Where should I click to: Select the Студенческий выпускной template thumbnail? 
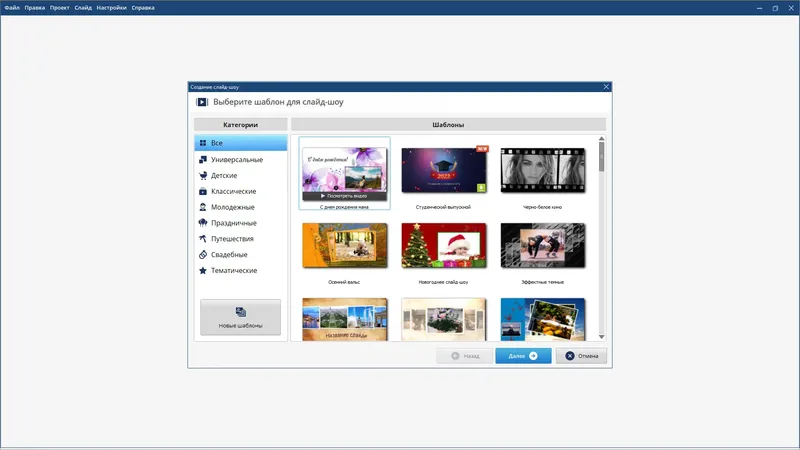tap(444, 170)
